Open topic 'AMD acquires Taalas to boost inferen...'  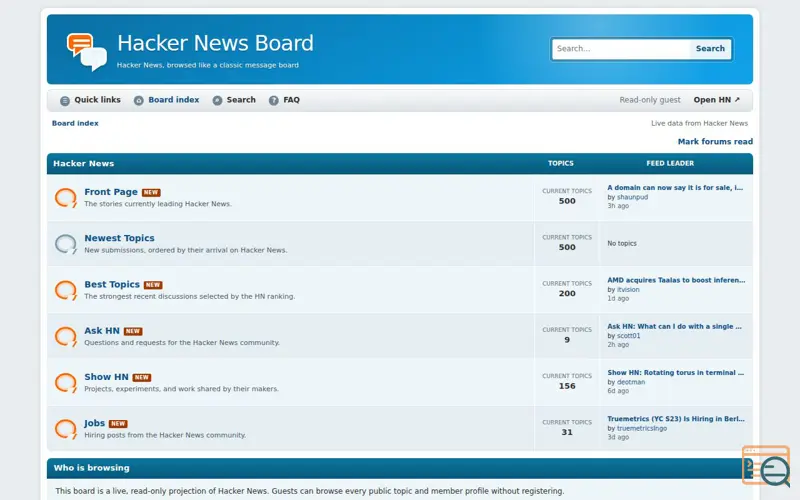coord(676,280)
